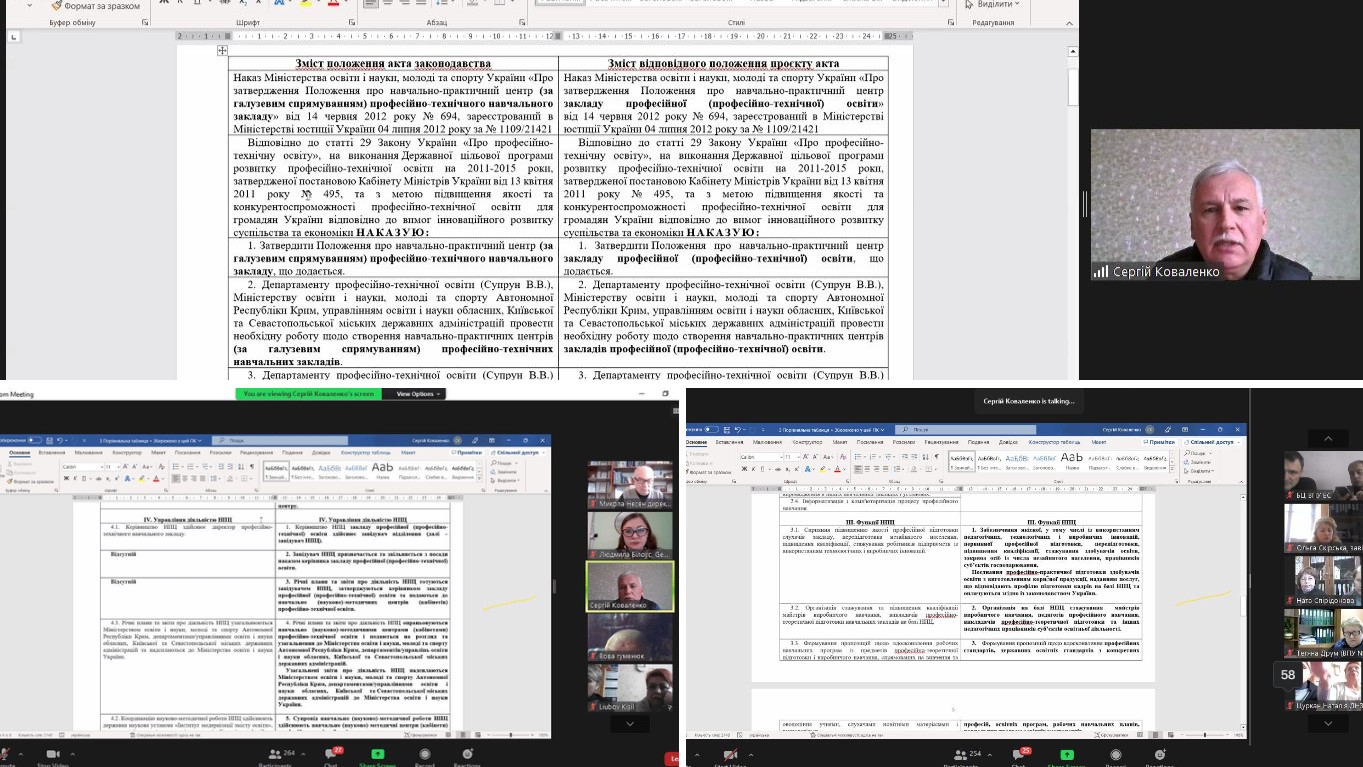The height and width of the screenshot is (767, 1363).
Task: Click the video camera icon in left Zoom window
Action: (51, 754)
